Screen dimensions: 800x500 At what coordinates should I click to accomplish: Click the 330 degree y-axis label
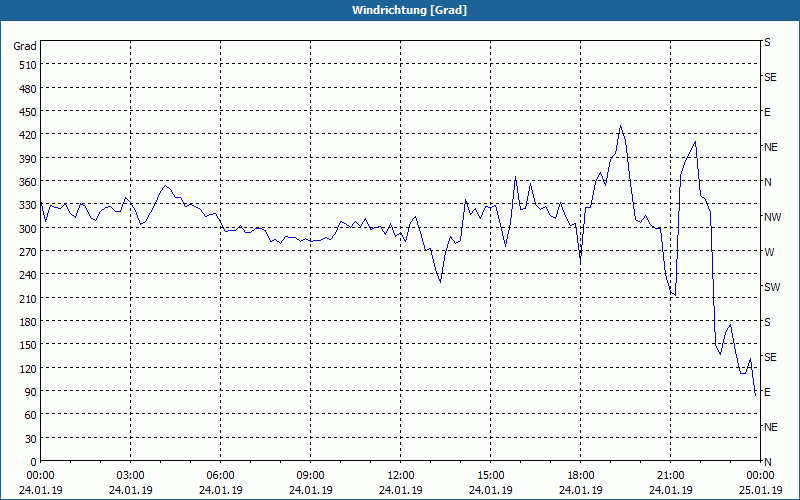[28, 205]
